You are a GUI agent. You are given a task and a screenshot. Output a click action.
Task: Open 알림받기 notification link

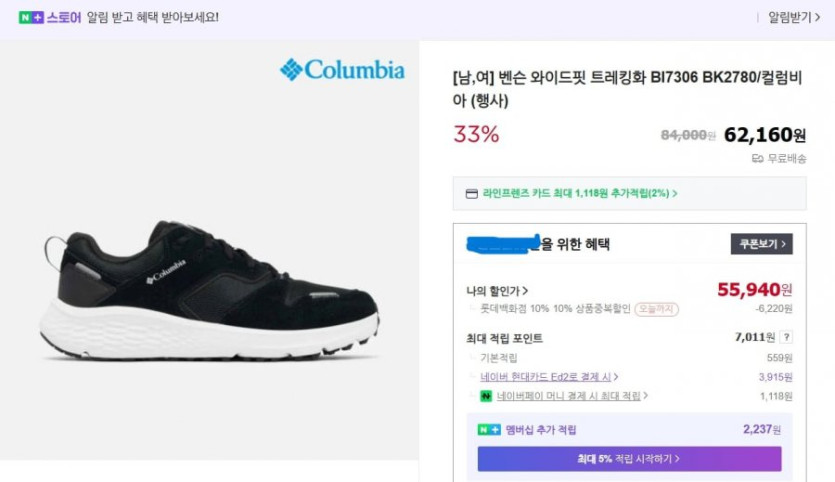[794, 17]
